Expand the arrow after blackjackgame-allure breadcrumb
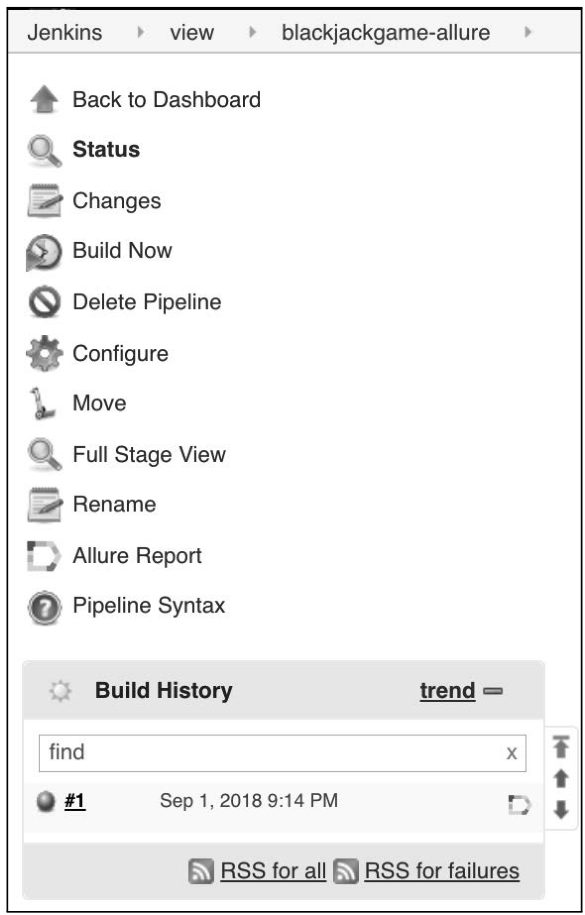Image resolution: width=585 pixels, height=915 pixels. pyautogui.click(x=528, y=32)
